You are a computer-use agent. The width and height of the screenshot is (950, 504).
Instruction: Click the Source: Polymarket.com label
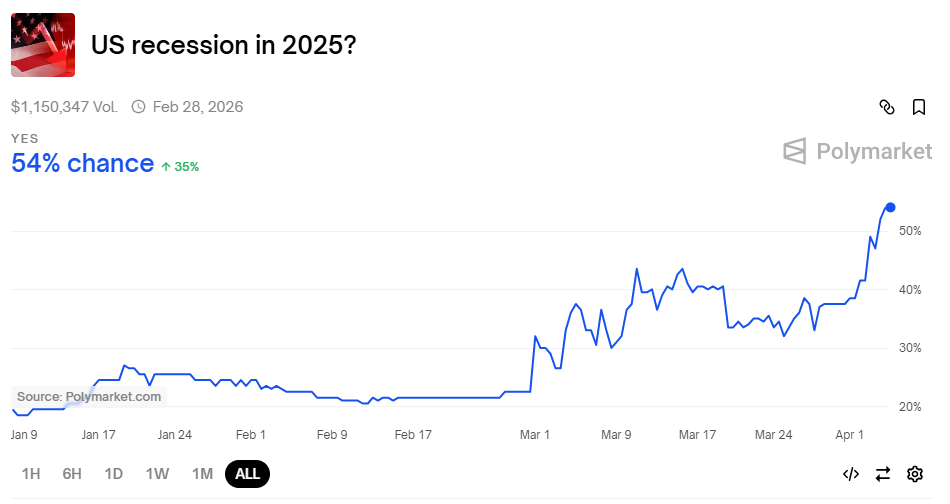[89, 397]
